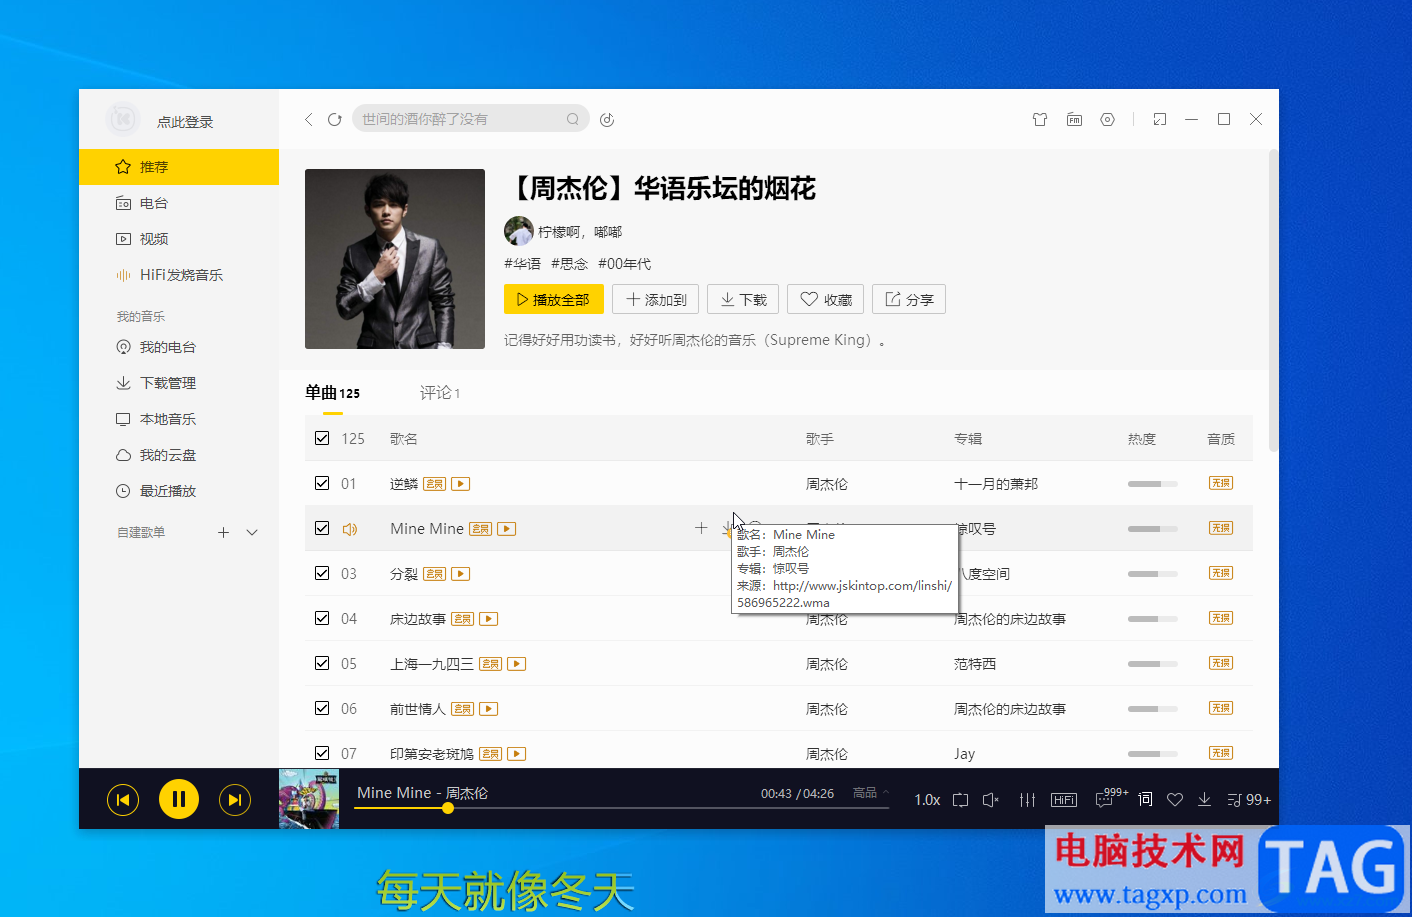Open the listen-to-identify song icon
The width and height of the screenshot is (1412, 917).
(607, 120)
